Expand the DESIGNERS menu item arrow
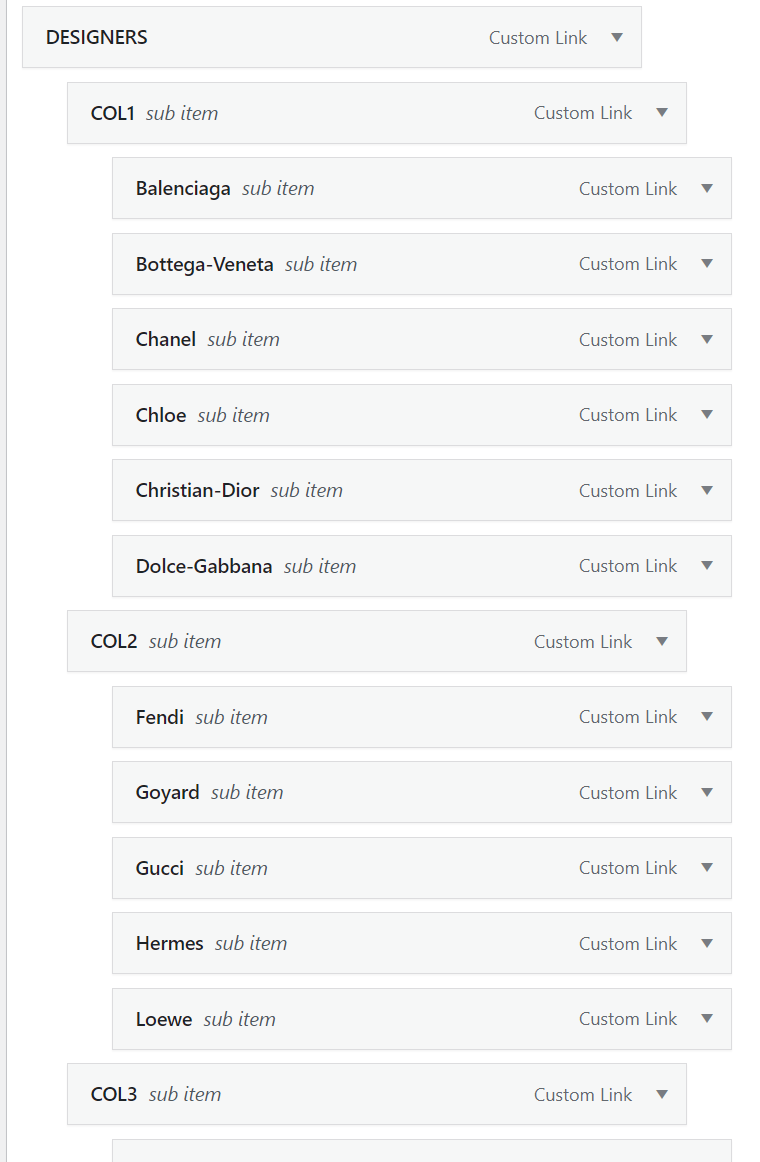 (x=617, y=38)
